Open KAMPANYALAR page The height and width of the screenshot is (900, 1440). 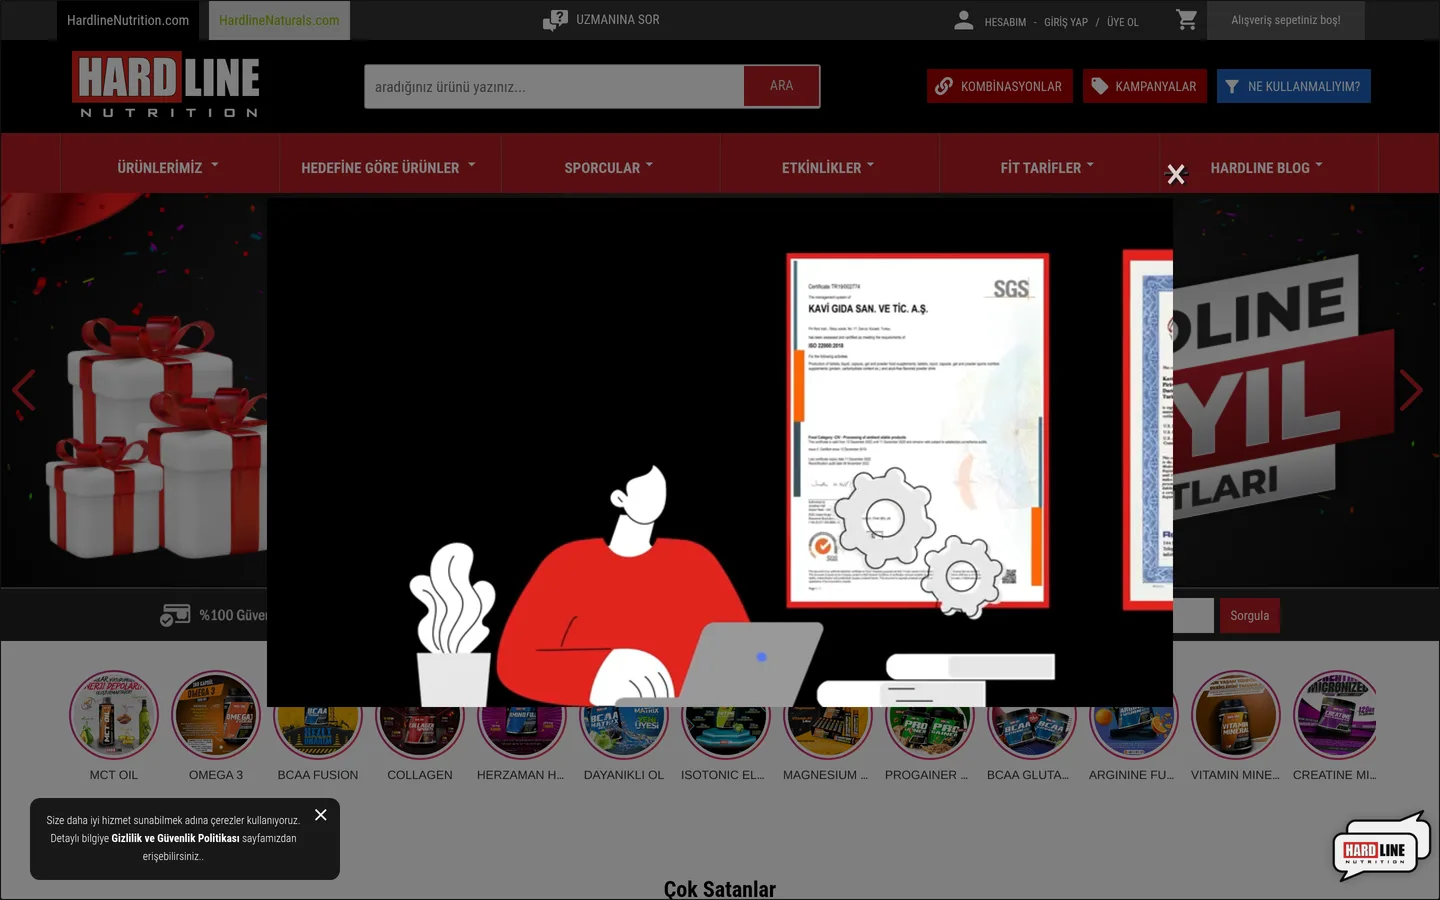coord(1145,86)
